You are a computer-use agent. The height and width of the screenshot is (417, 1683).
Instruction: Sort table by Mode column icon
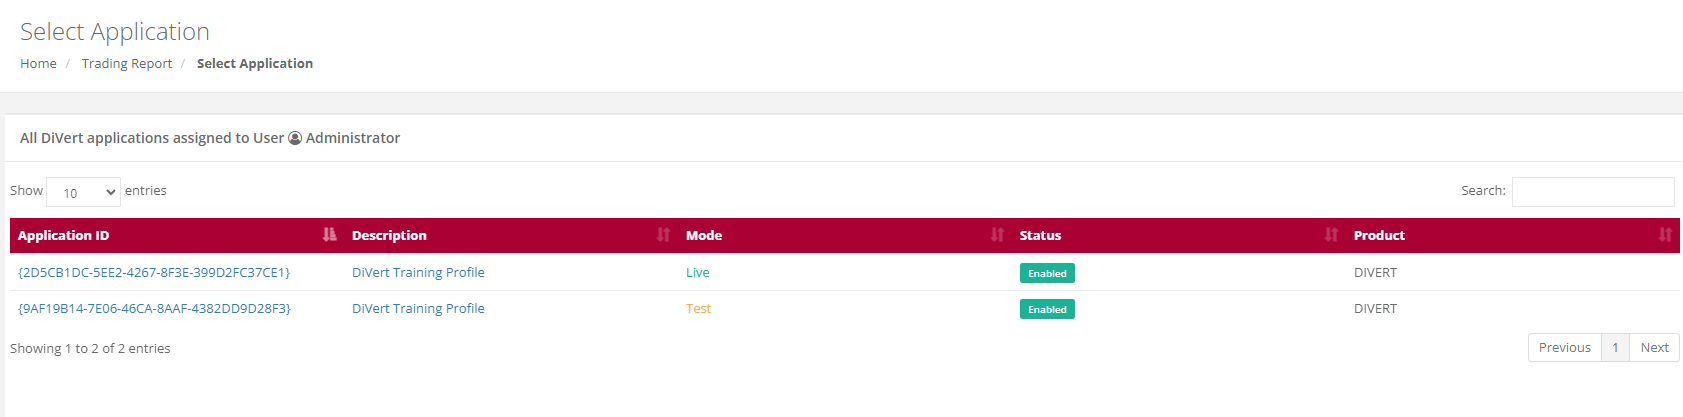997,235
